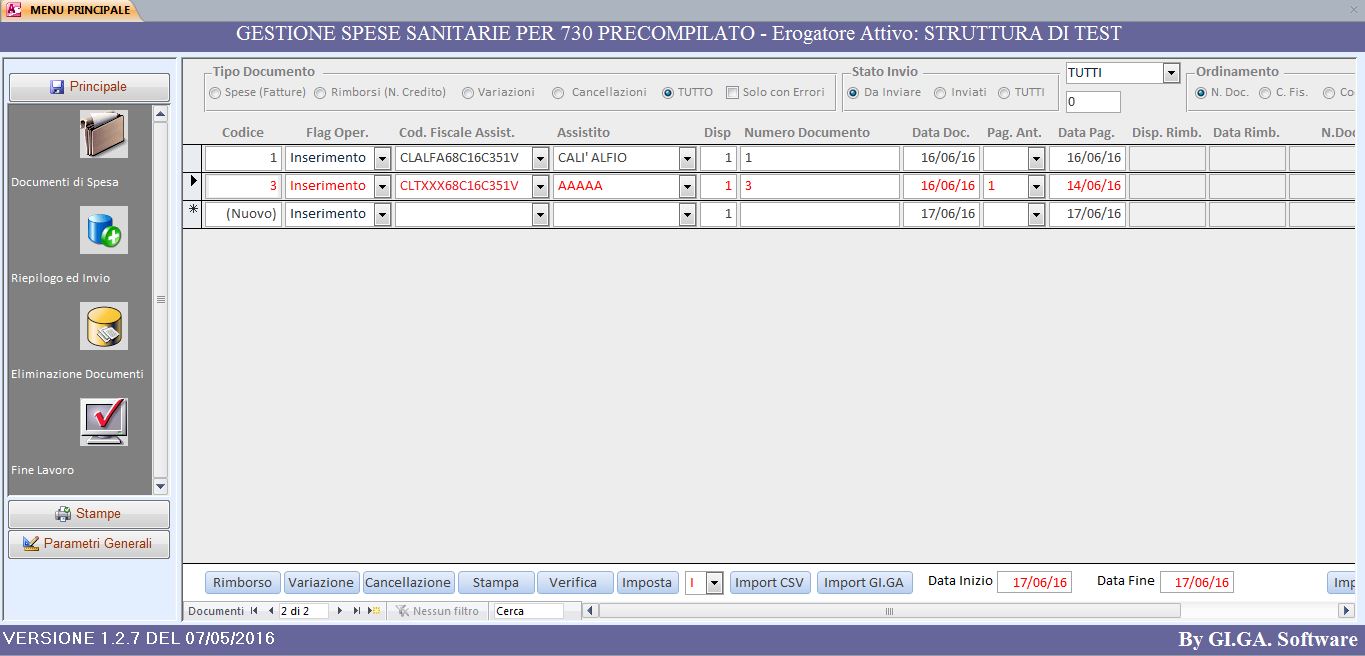The height and width of the screenshot is (656, 1365).
Task: Open the Stampe sidebar section
Action: point(89,514)
